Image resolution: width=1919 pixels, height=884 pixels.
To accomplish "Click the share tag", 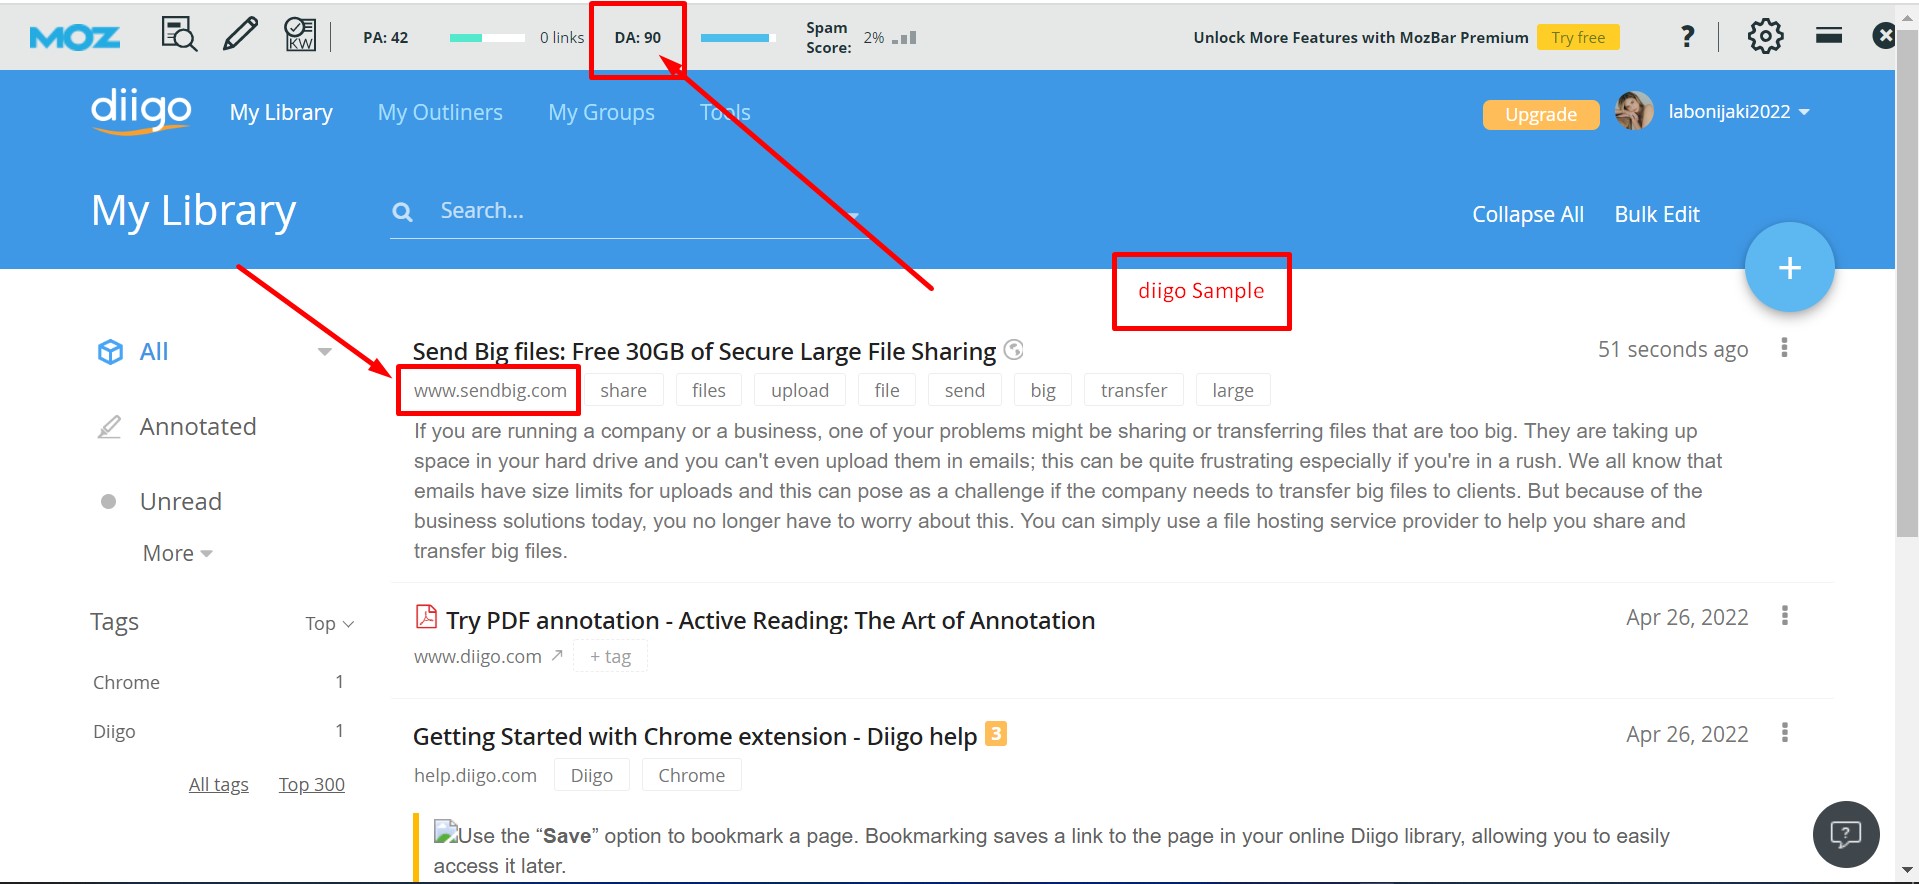I will (x=623, y=390).
